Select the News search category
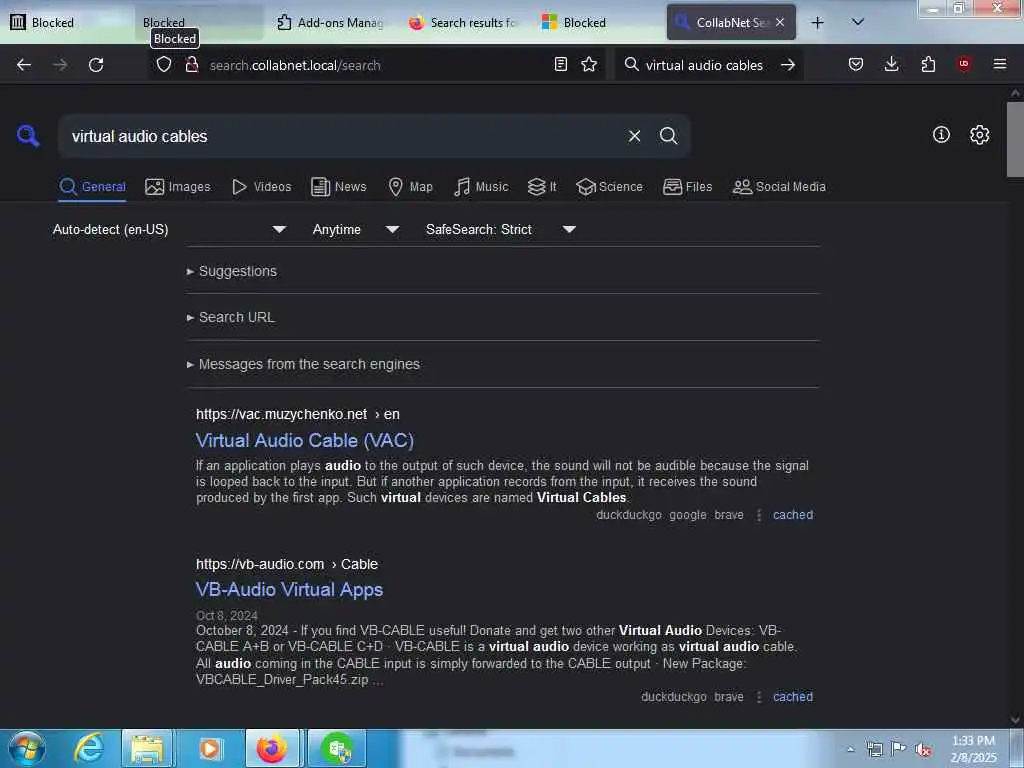Screen dimensions: 1024x768 point(338,187)
